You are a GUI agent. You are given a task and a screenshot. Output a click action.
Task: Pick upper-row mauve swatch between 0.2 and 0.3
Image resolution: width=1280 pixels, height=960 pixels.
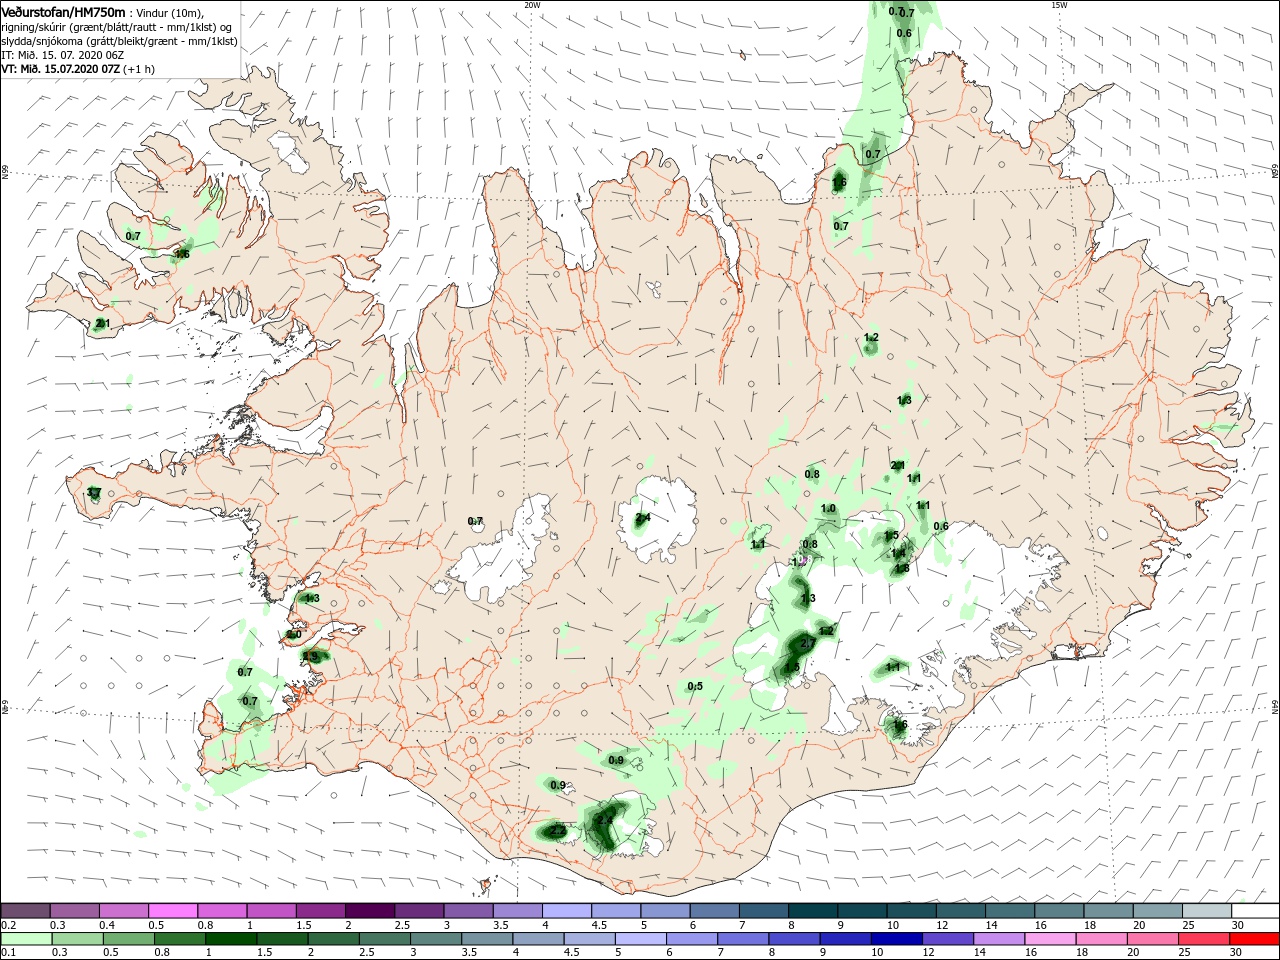[x=25, y=911]
